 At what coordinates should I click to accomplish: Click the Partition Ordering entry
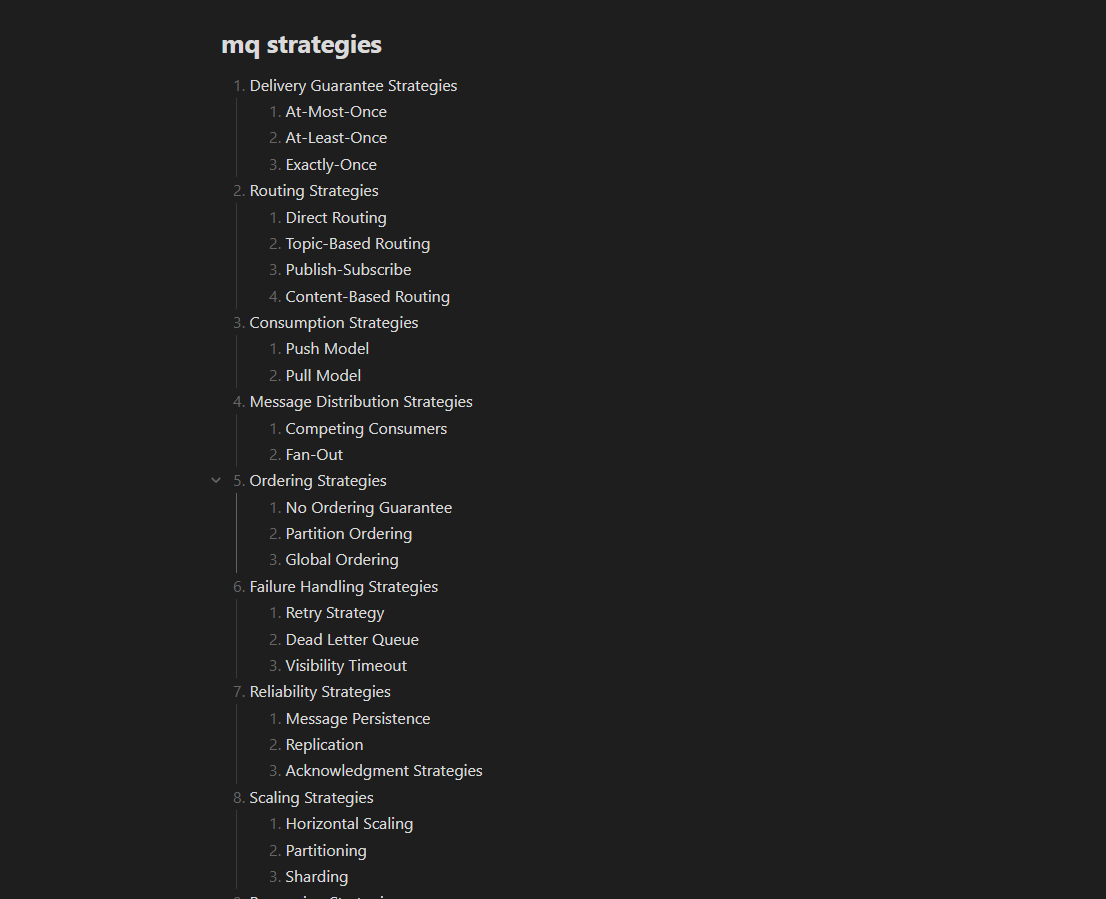(348, 534)
